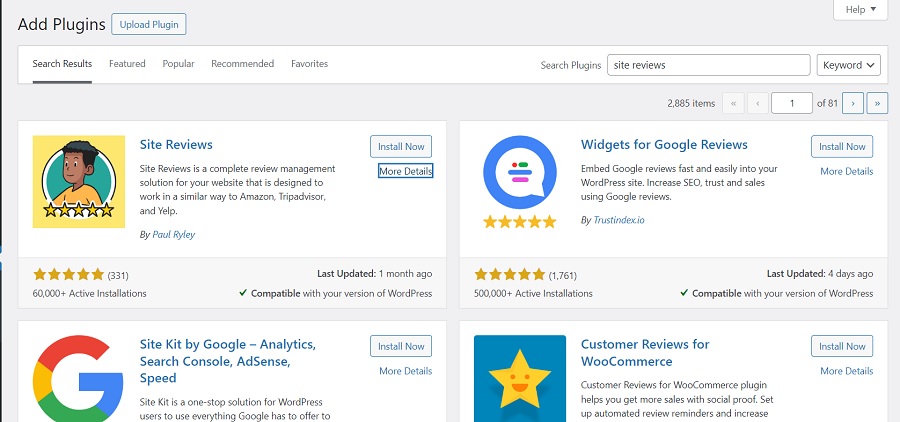Go to previous results page arrow

click(x=758, y=103)
